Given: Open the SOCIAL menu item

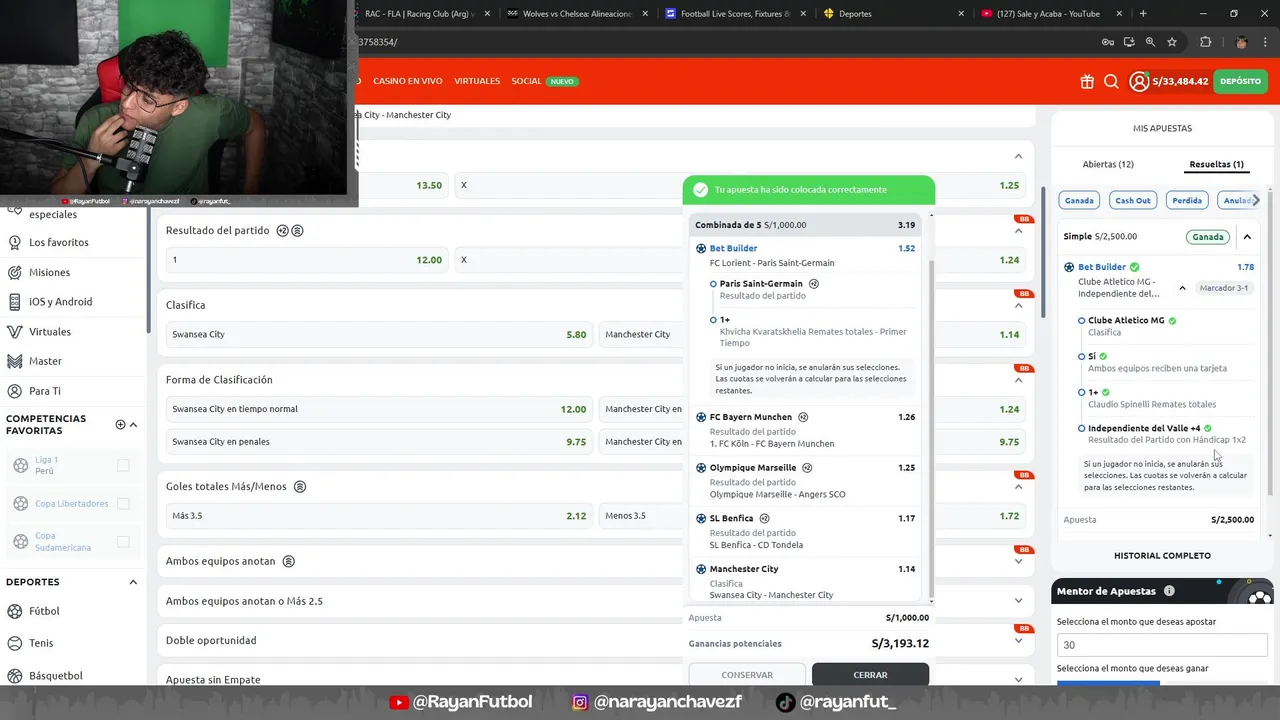Looking at the screenshot, I should point(526,81).
